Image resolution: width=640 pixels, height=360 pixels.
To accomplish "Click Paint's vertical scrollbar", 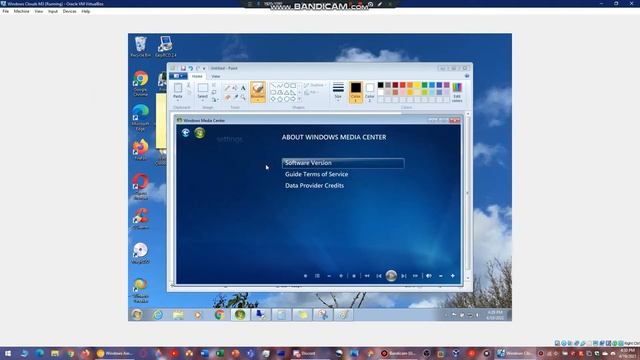I will click(468, 196).
